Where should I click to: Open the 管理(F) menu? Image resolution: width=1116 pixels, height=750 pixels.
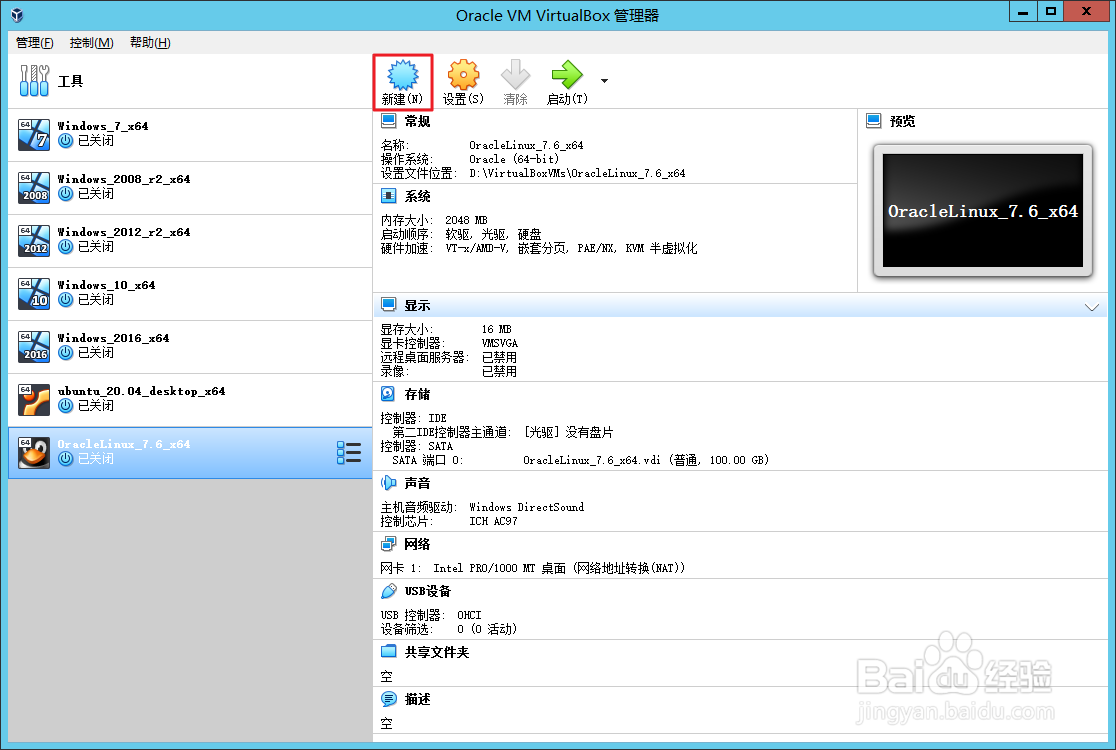pos(34,43)
